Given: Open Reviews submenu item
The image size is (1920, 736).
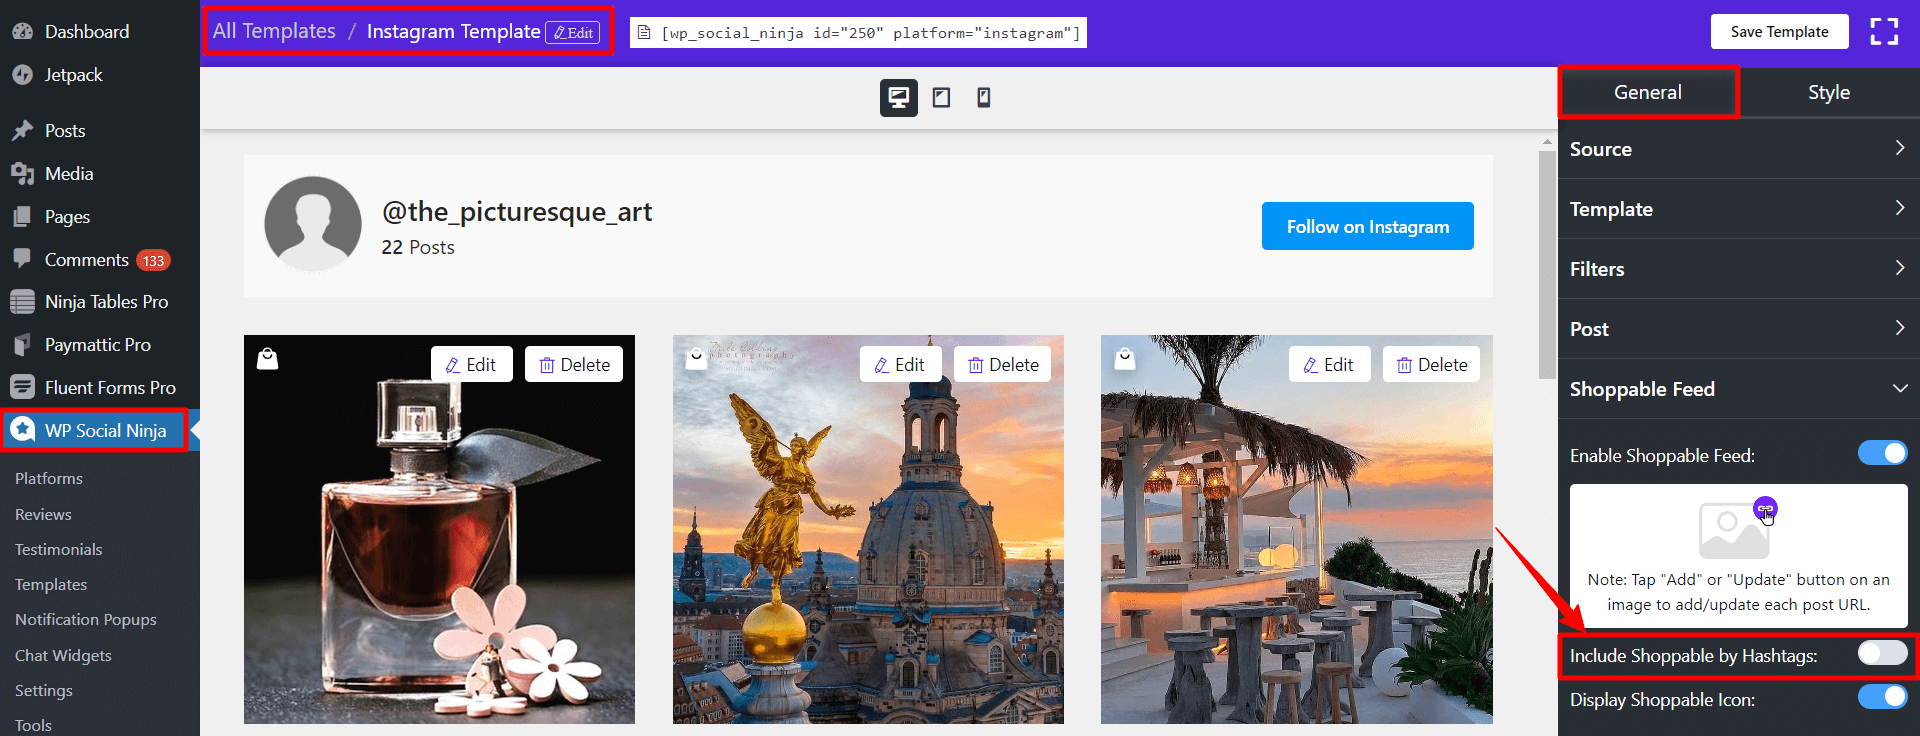Looking at the screenshot, I should point(43,514).
